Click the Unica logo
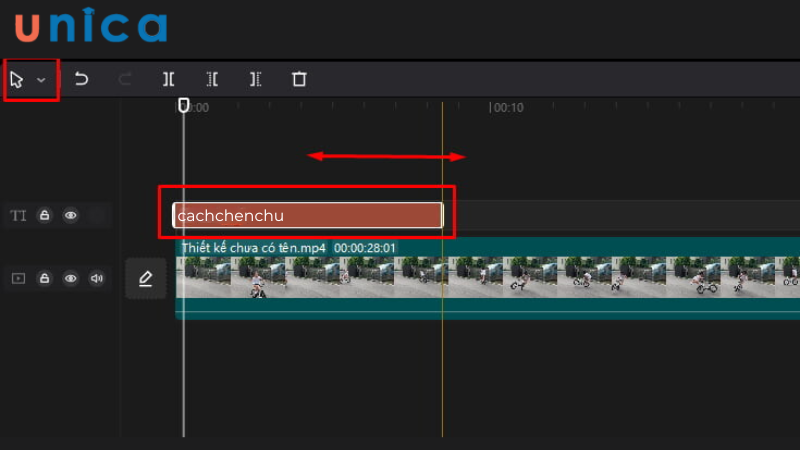The width and height of the screenshot is (800, 450). 91,25
